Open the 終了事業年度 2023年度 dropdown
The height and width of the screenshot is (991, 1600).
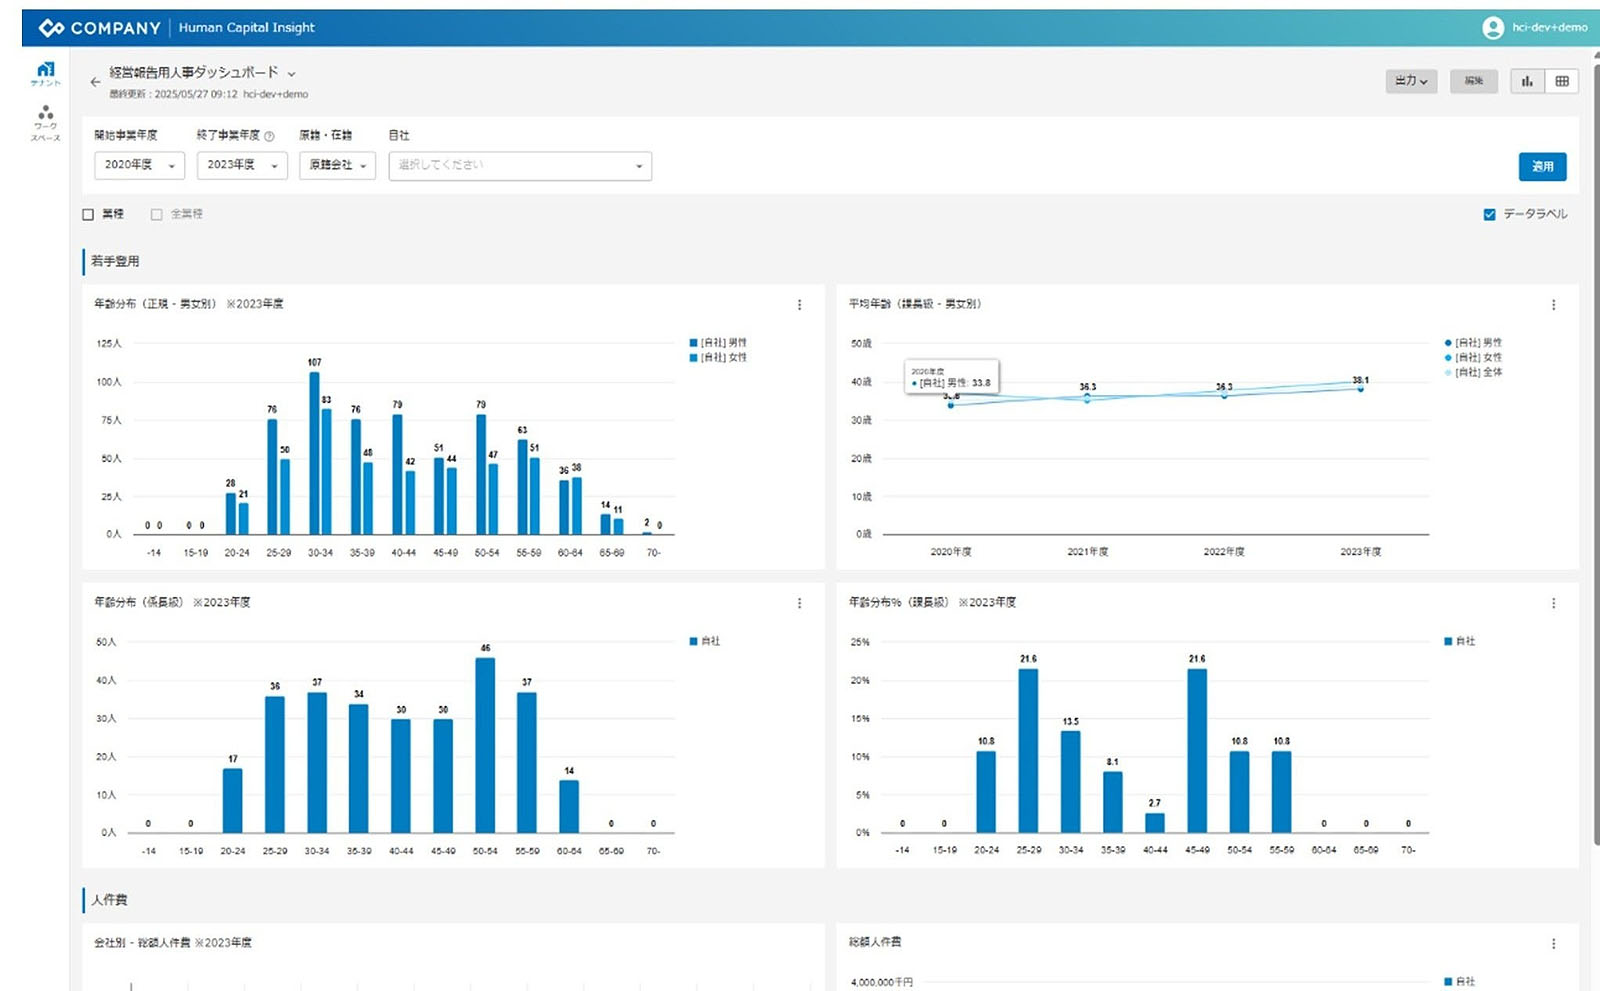[242, 165]
